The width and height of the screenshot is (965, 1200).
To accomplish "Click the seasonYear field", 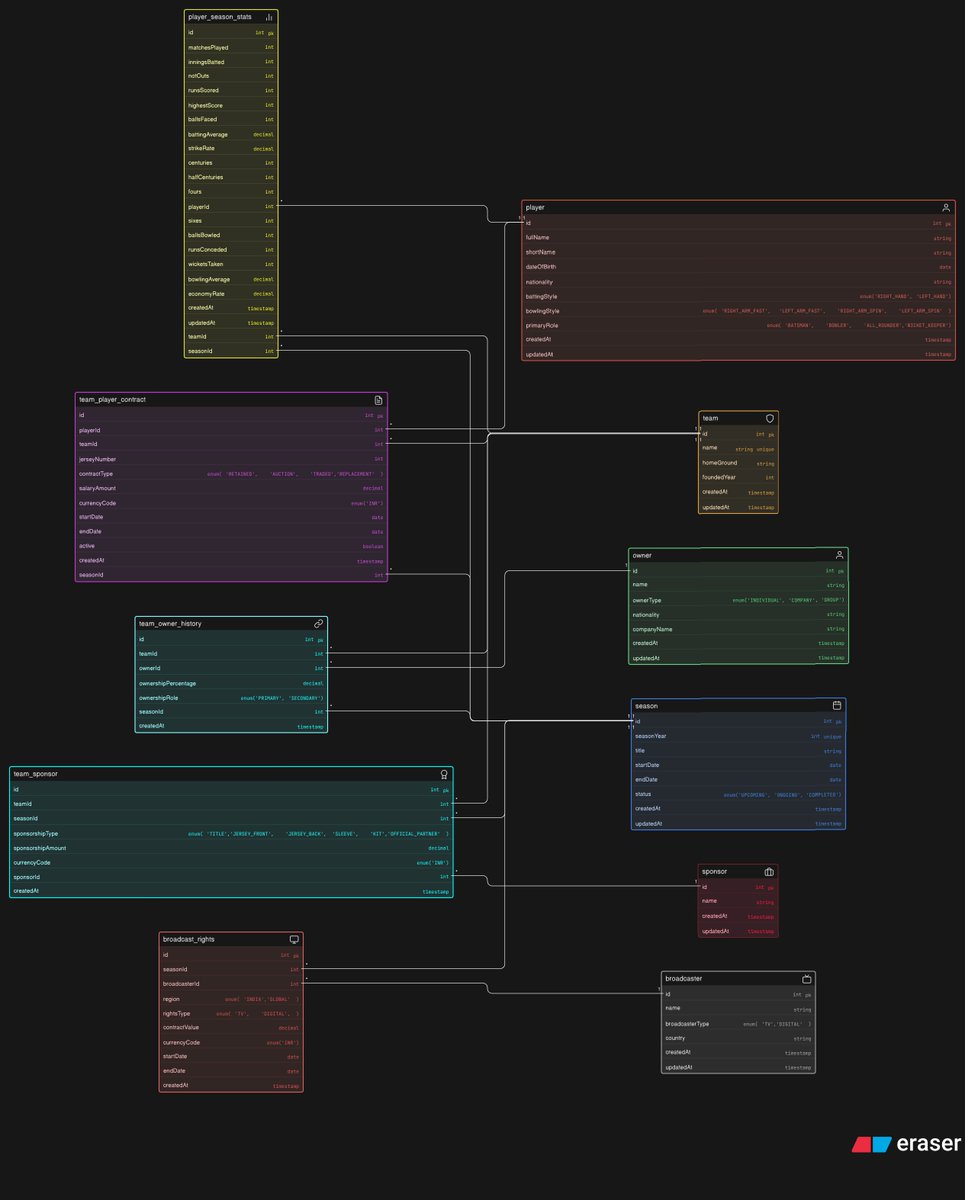I will pos(738,736).
